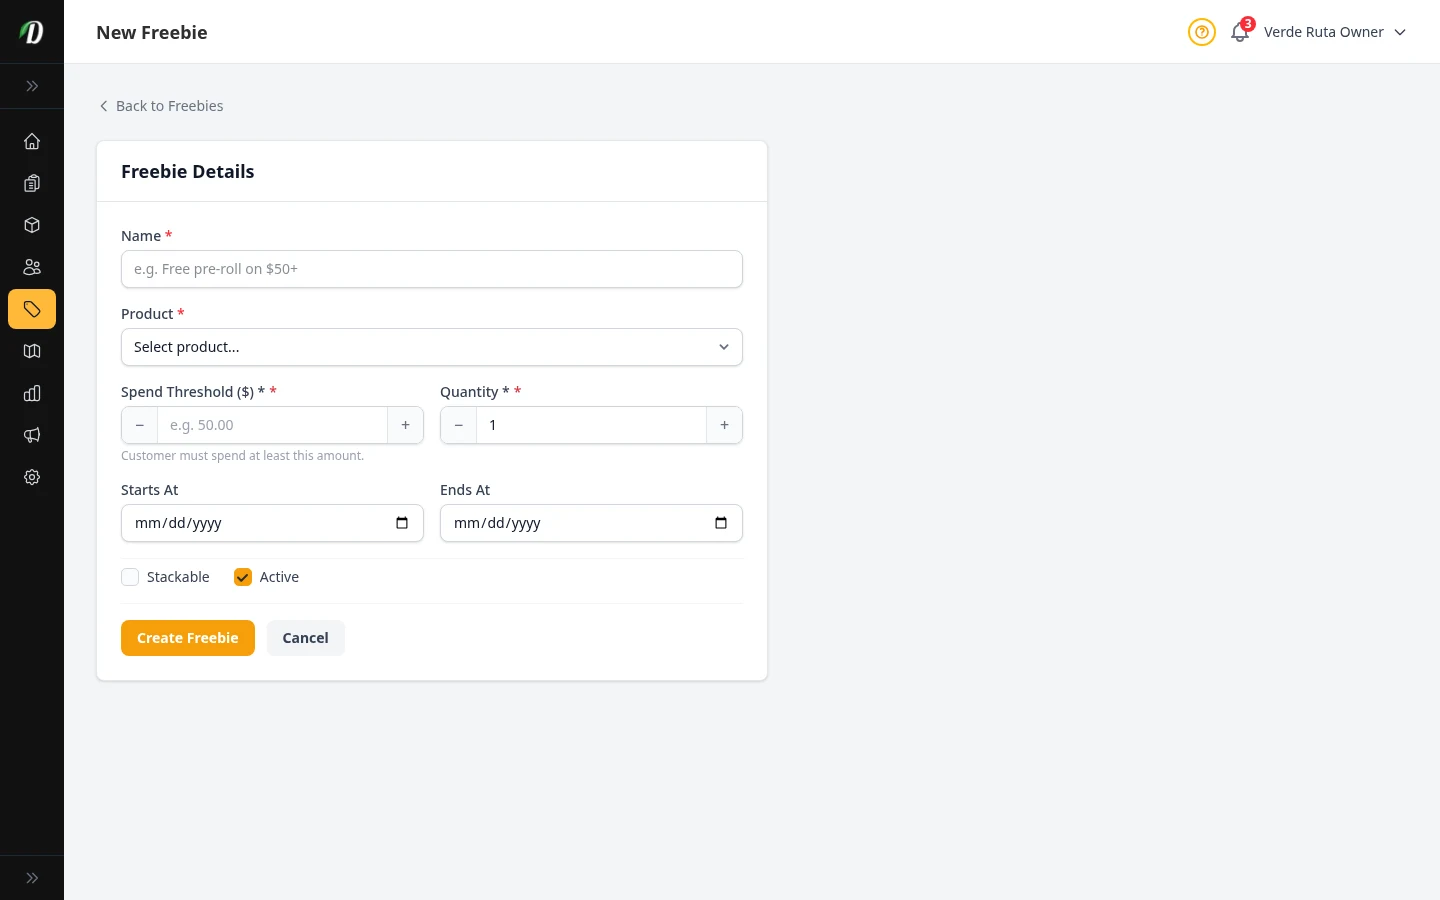Open the map section in the sidebar
The image size is (1440, 900).
[x=31, y=351]
